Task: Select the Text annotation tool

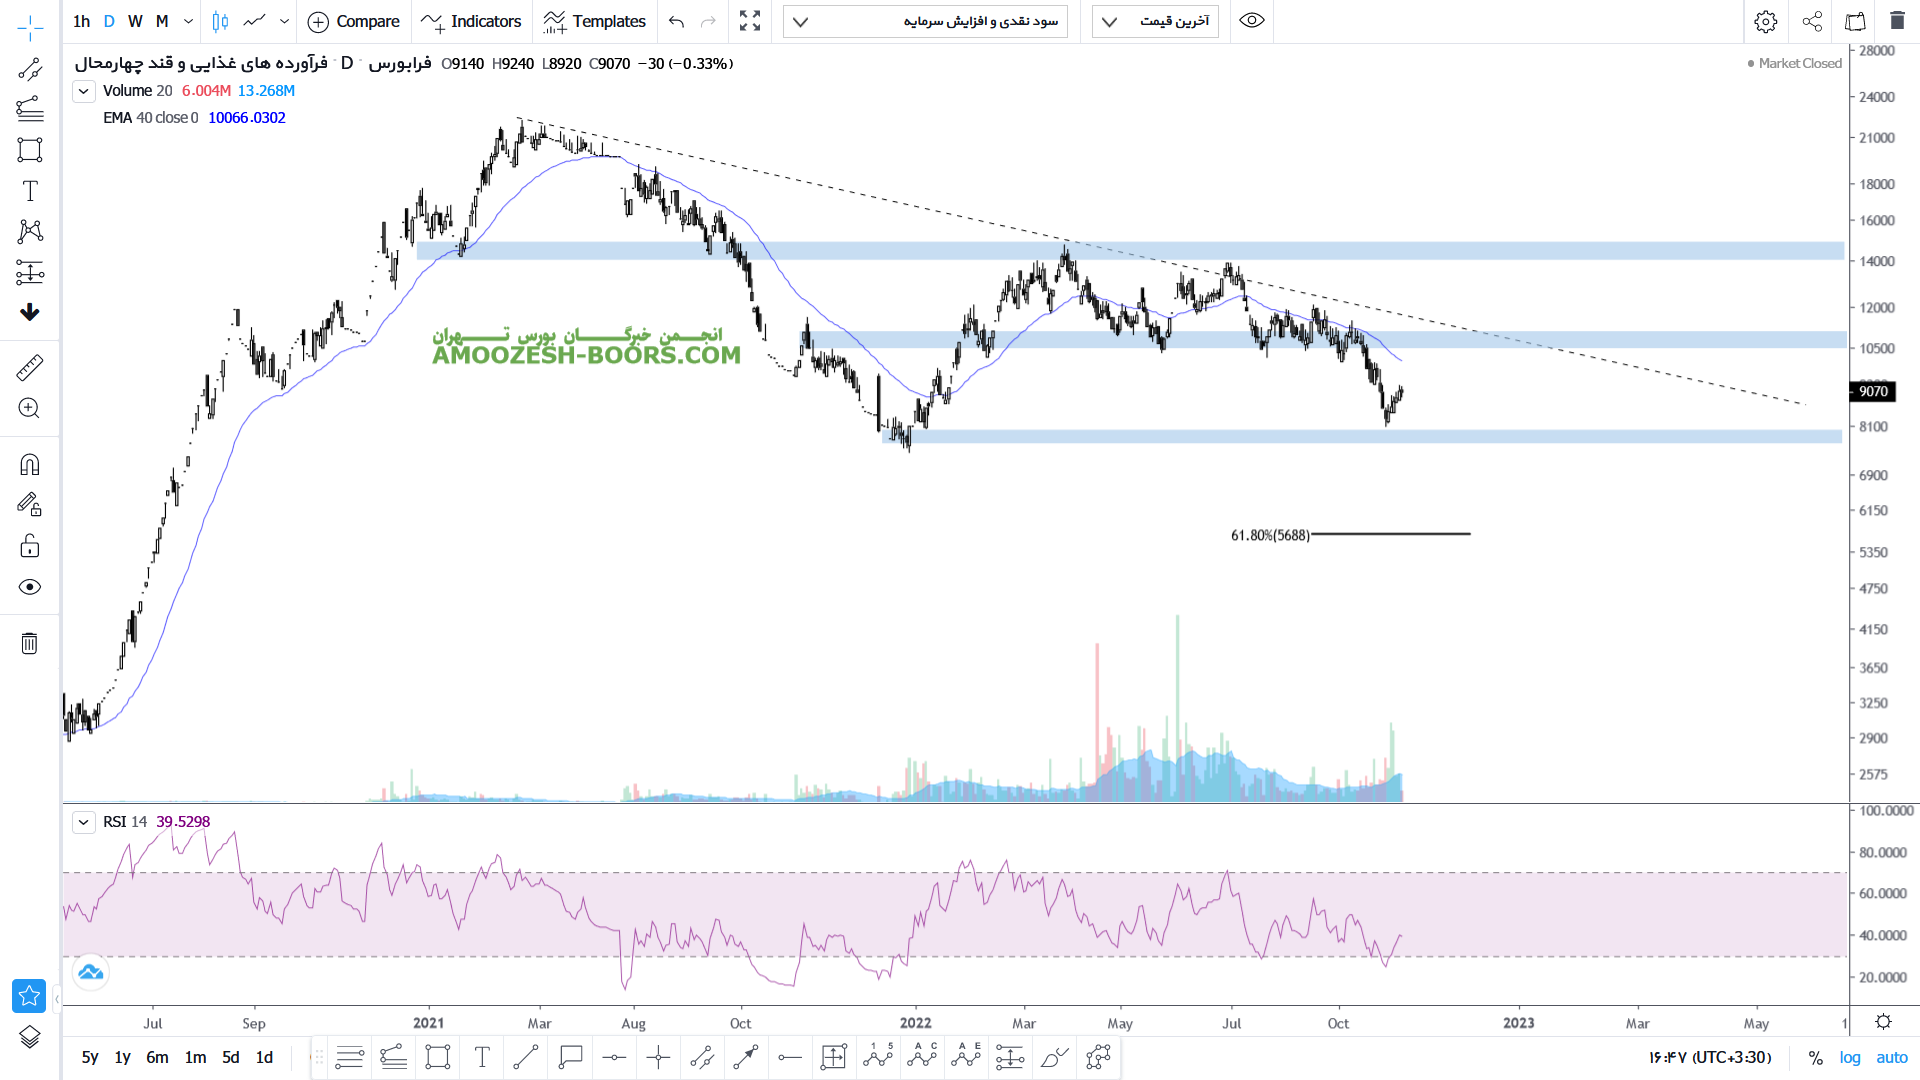Action: click(x=30, y=191)
